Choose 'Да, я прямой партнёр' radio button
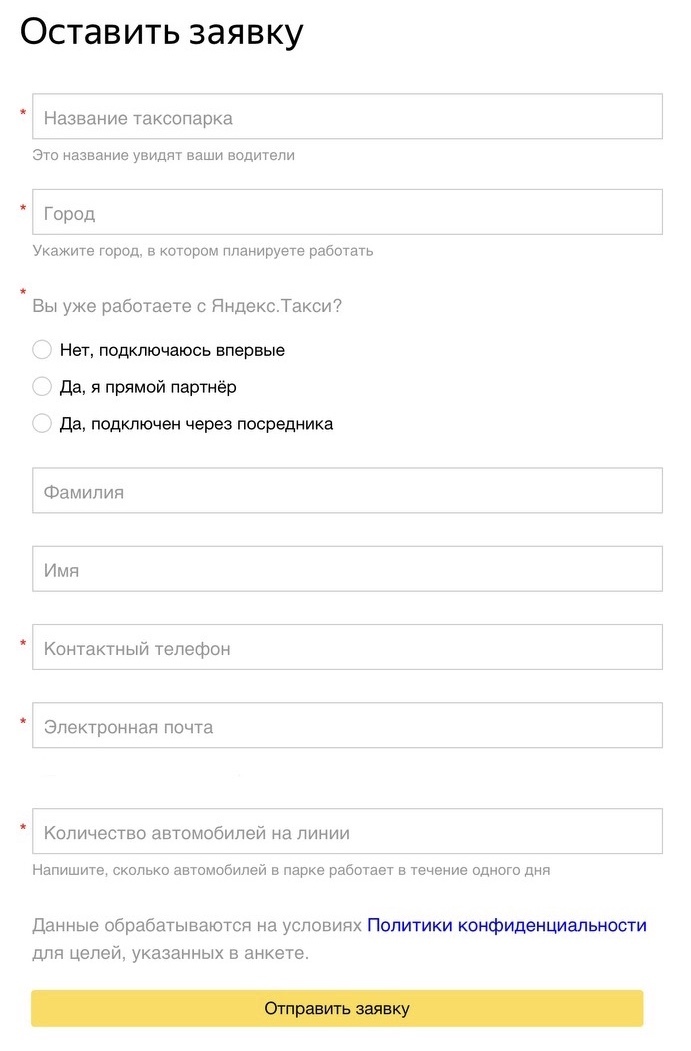 click(x=42, y=387)
